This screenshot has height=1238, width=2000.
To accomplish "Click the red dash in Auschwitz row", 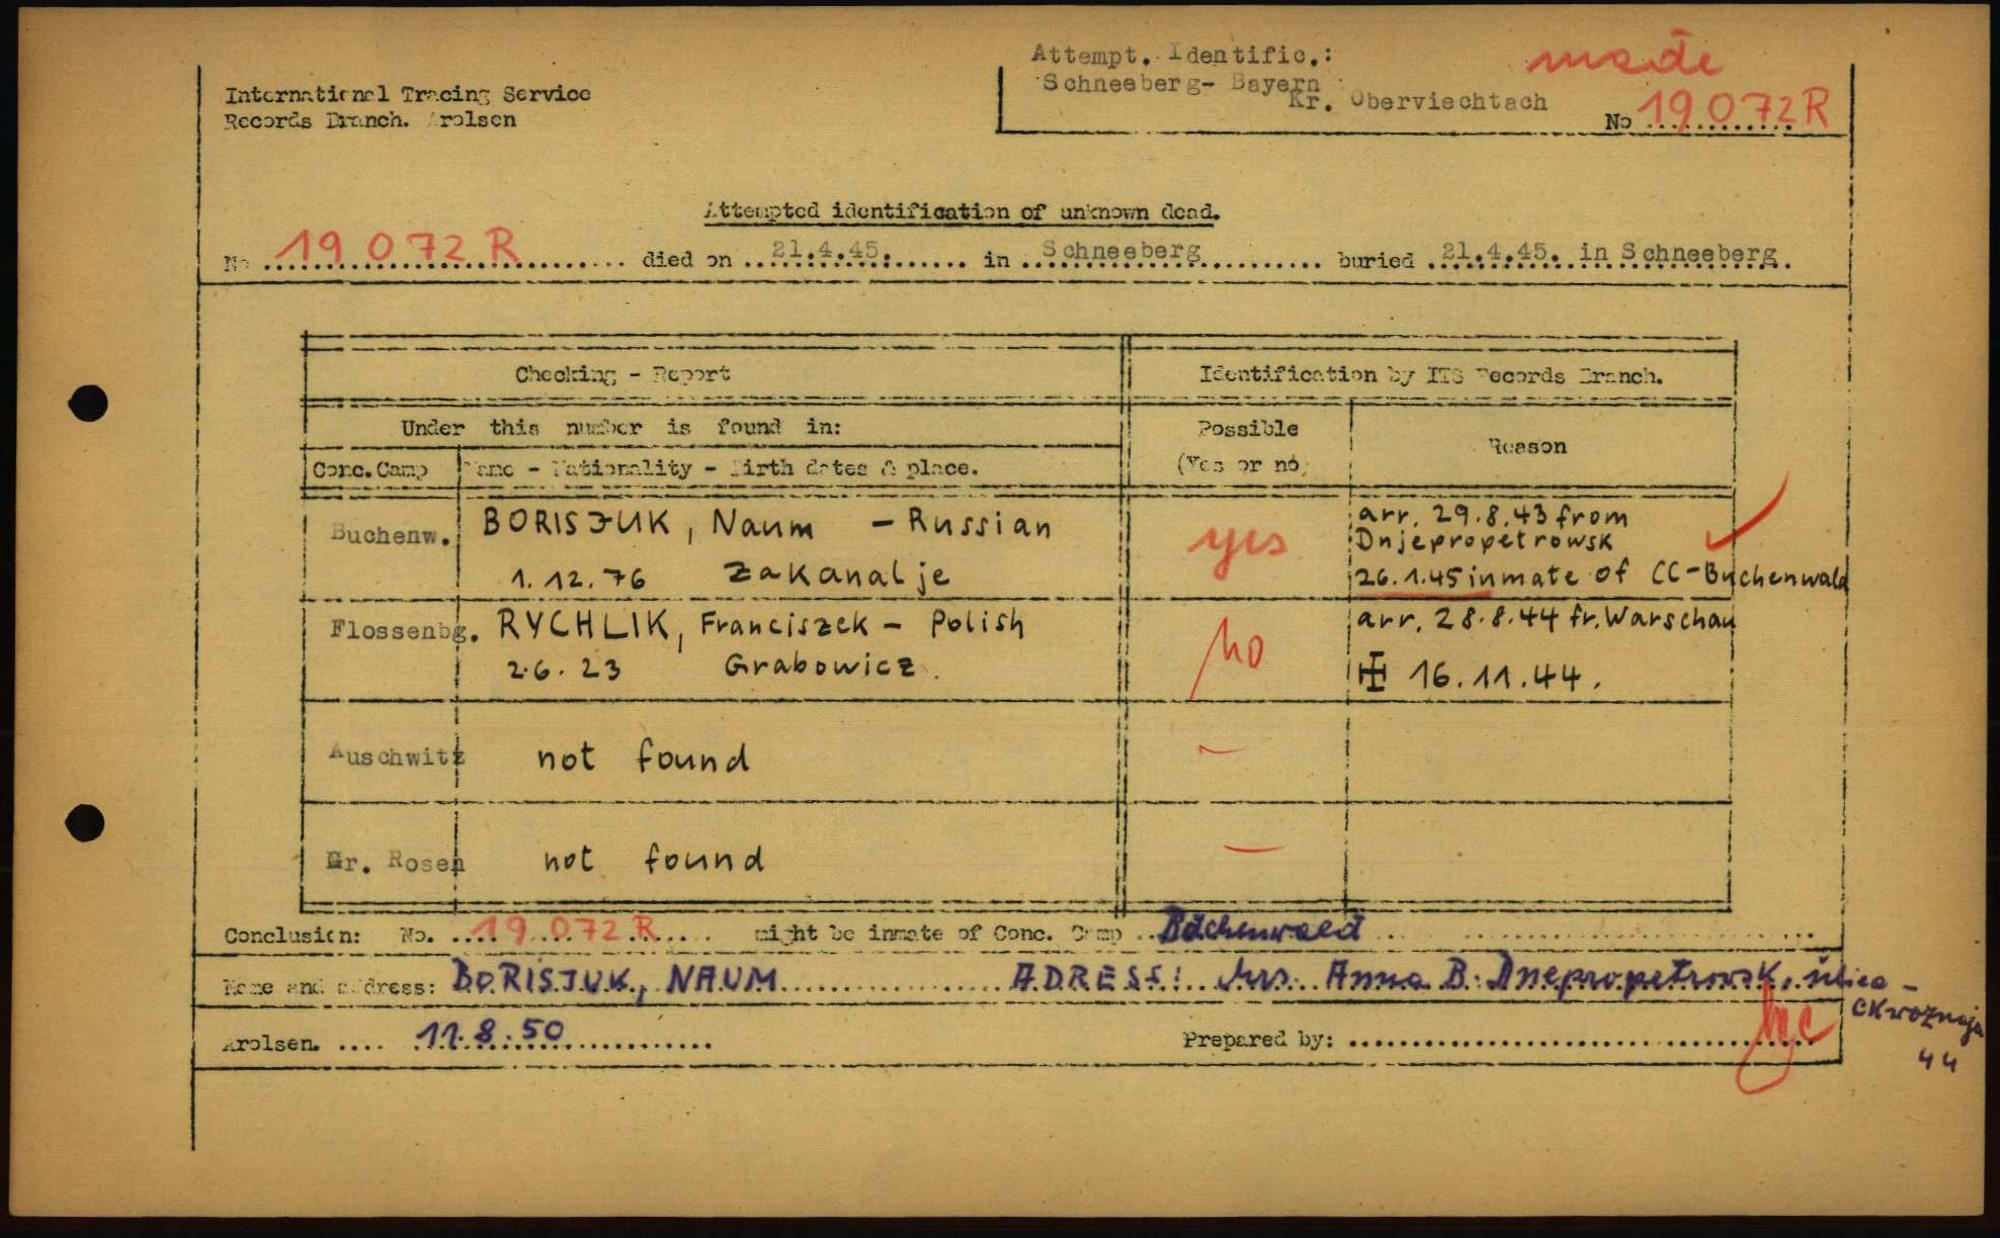I will pyautogui.click(x=1222, y=749).
